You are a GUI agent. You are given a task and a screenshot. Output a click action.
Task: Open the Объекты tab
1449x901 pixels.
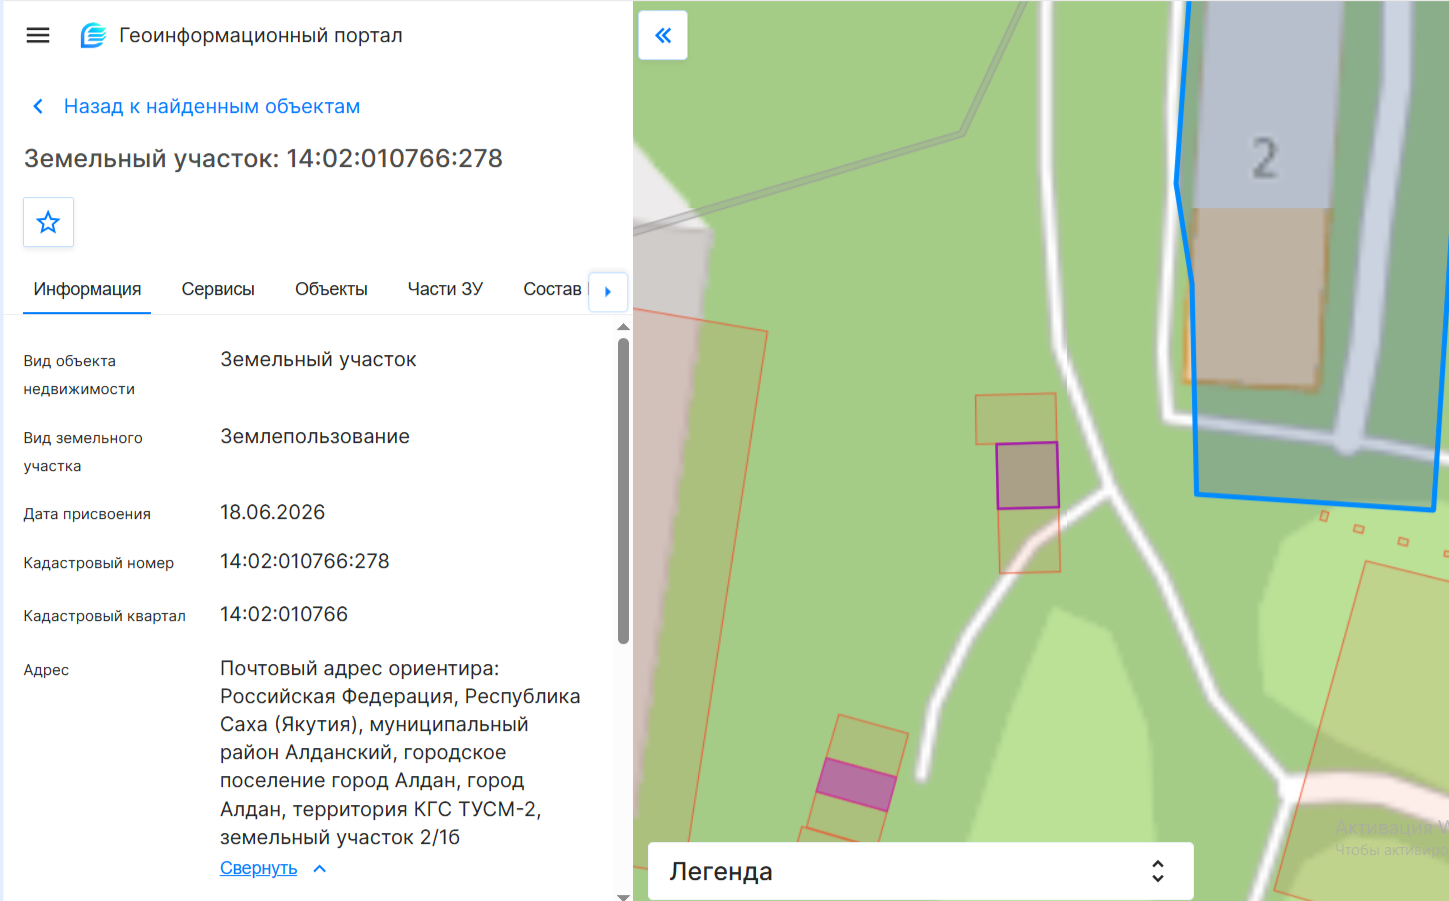pos(331,289)
